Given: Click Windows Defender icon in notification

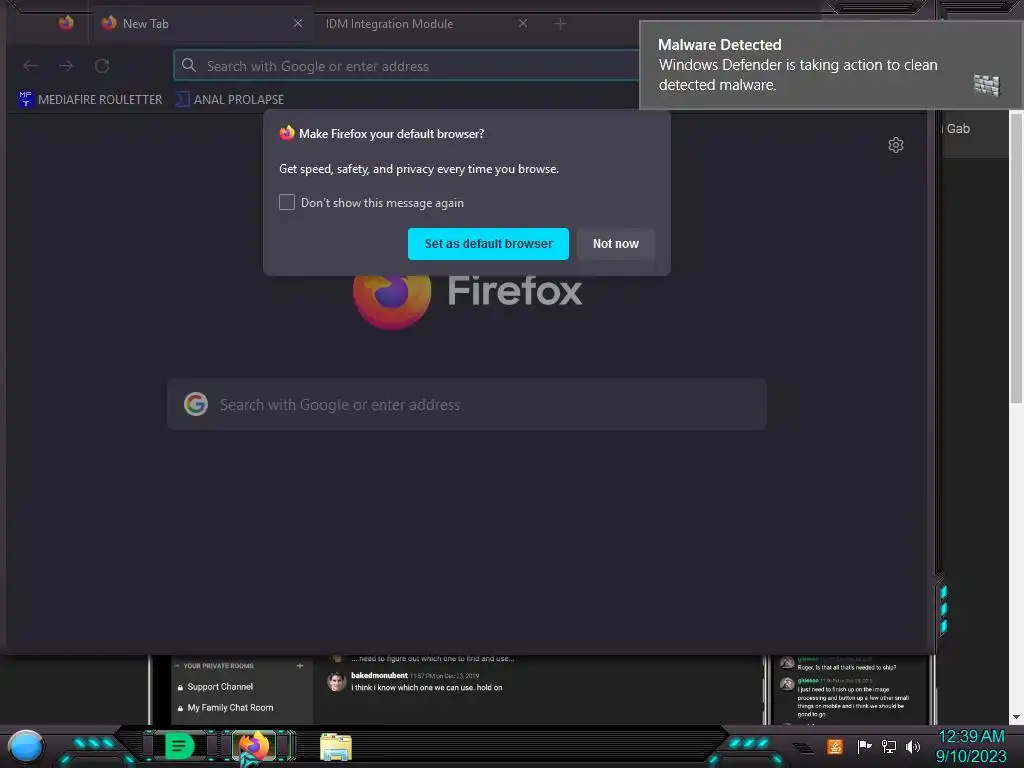Looking at the screenshot, I should pyautogui.click(x=987, y=85).
